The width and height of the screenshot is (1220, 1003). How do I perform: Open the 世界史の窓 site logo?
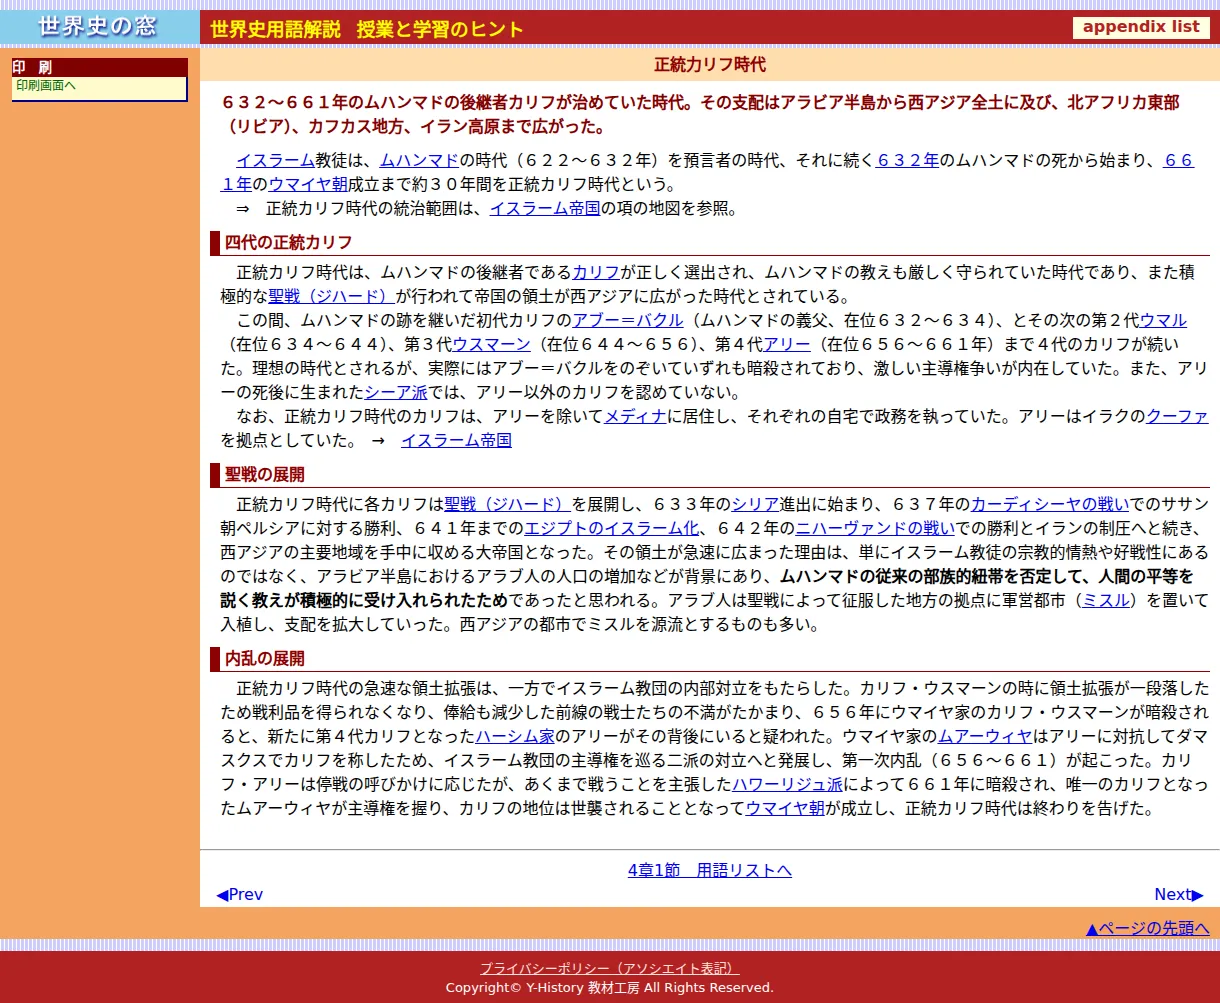99,27
